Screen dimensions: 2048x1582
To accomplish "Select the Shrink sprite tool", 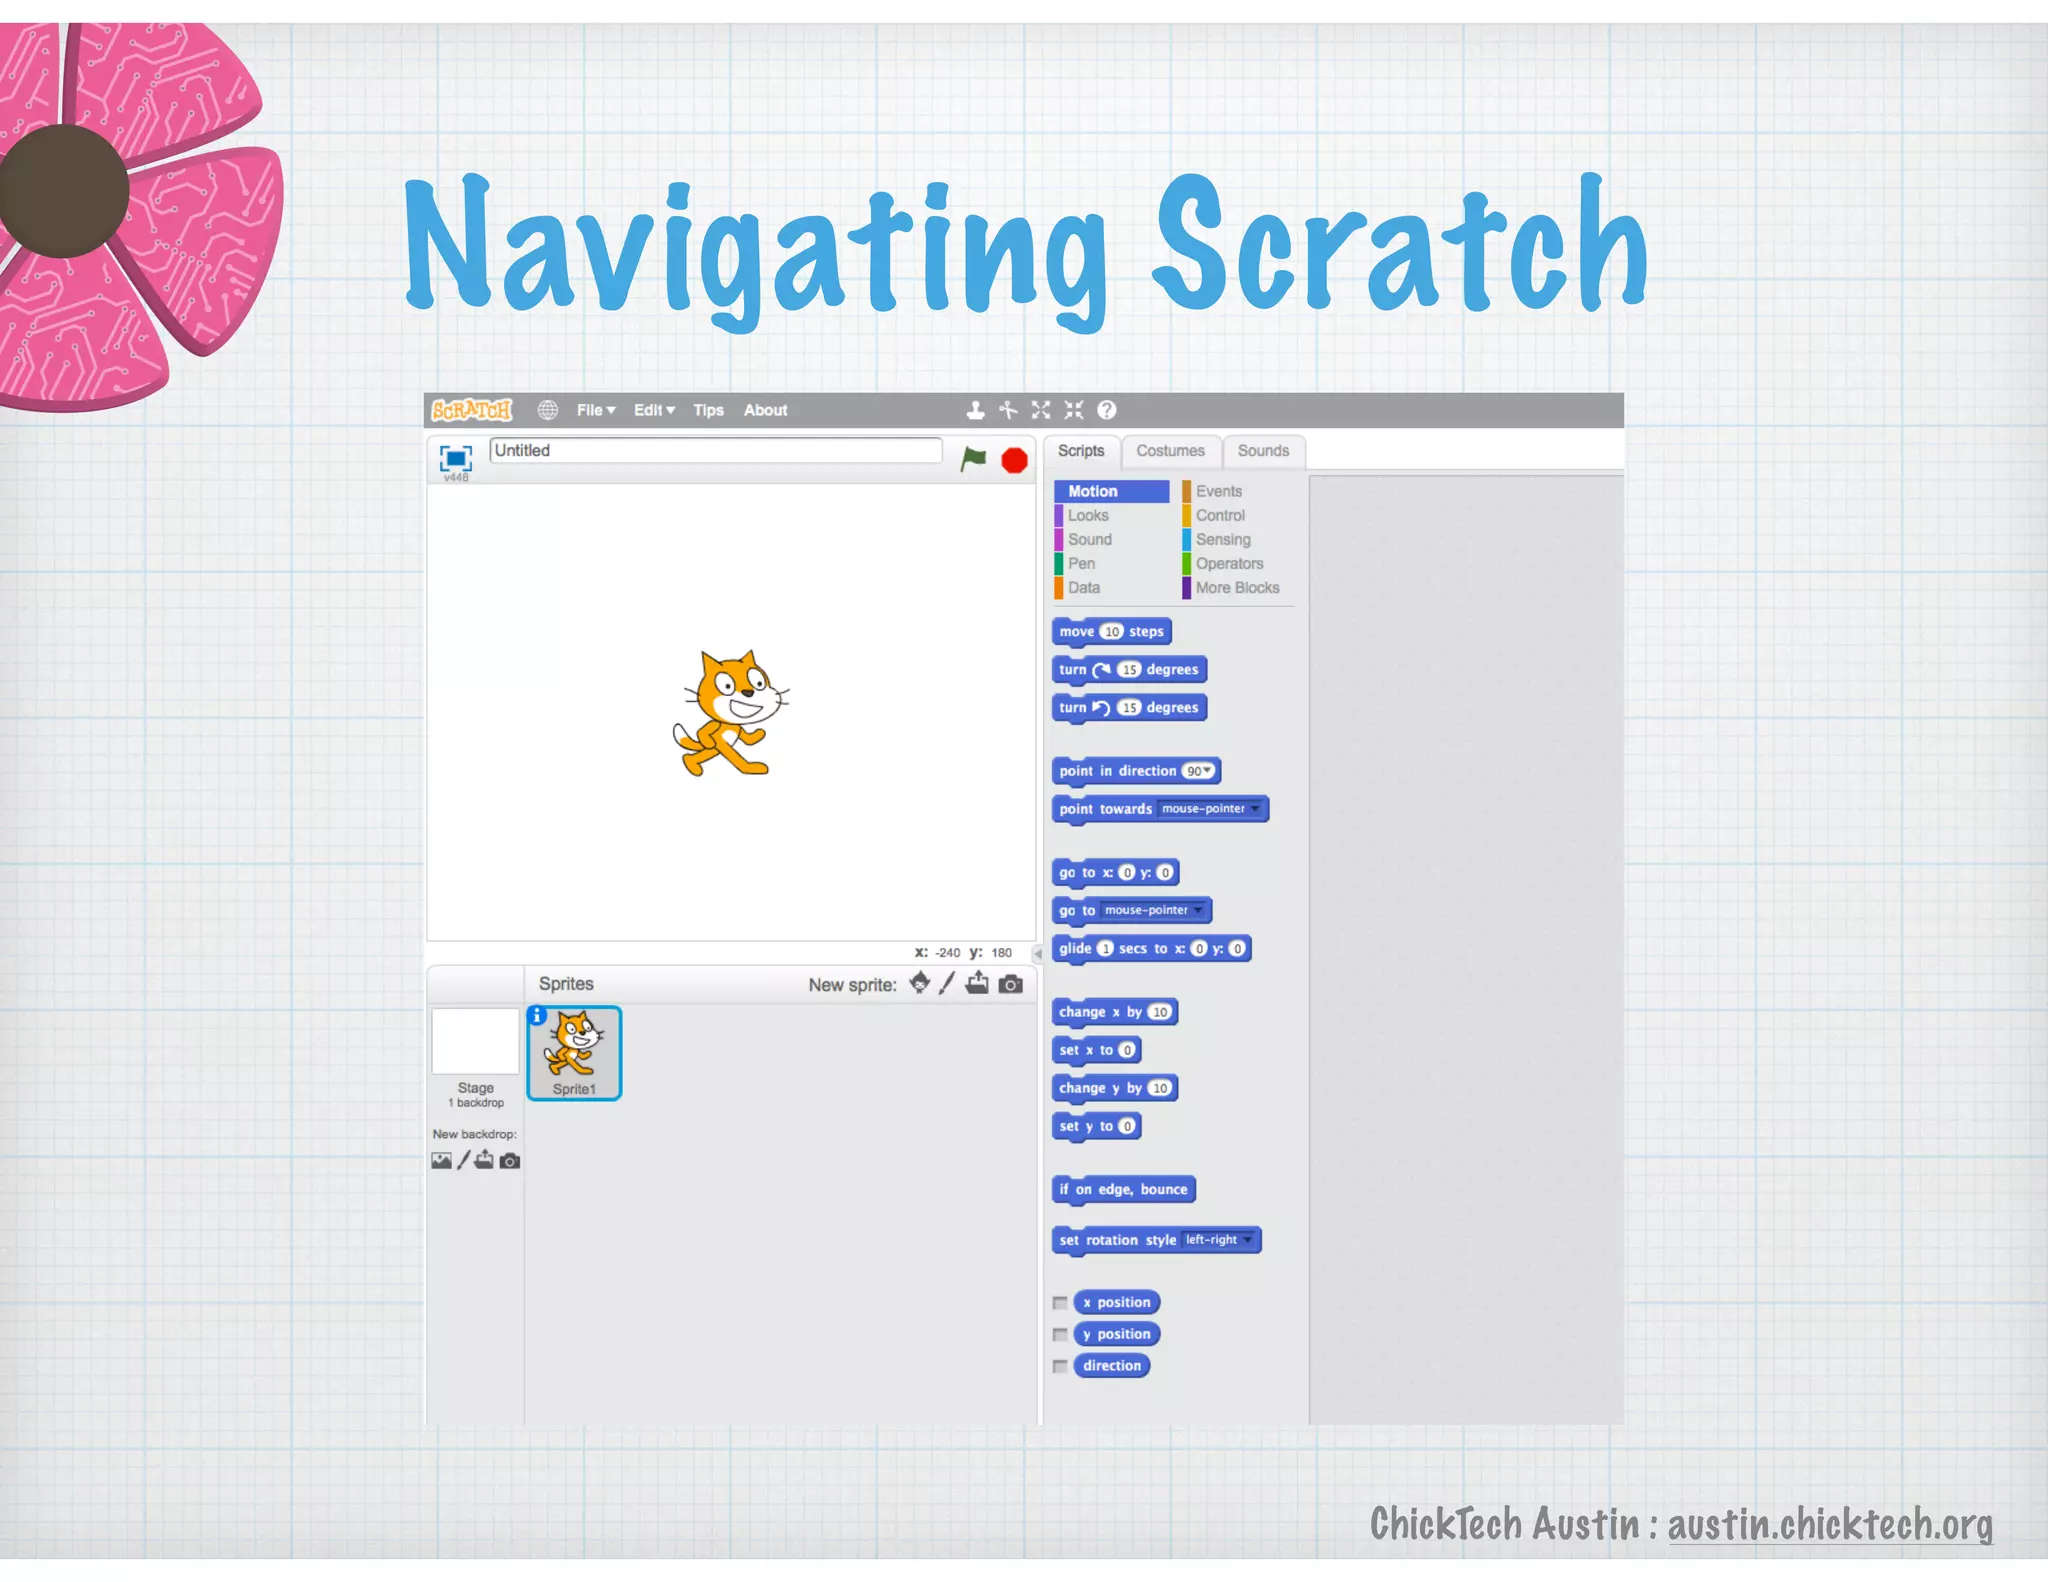I will coord(1074,410).
